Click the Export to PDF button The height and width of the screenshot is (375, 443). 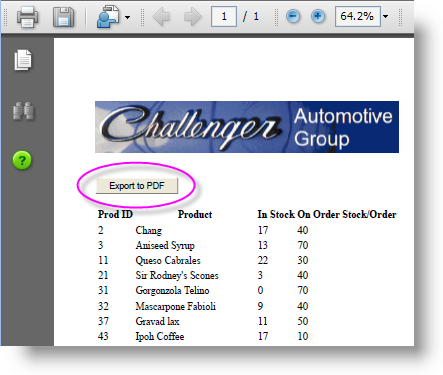[137, 186]
